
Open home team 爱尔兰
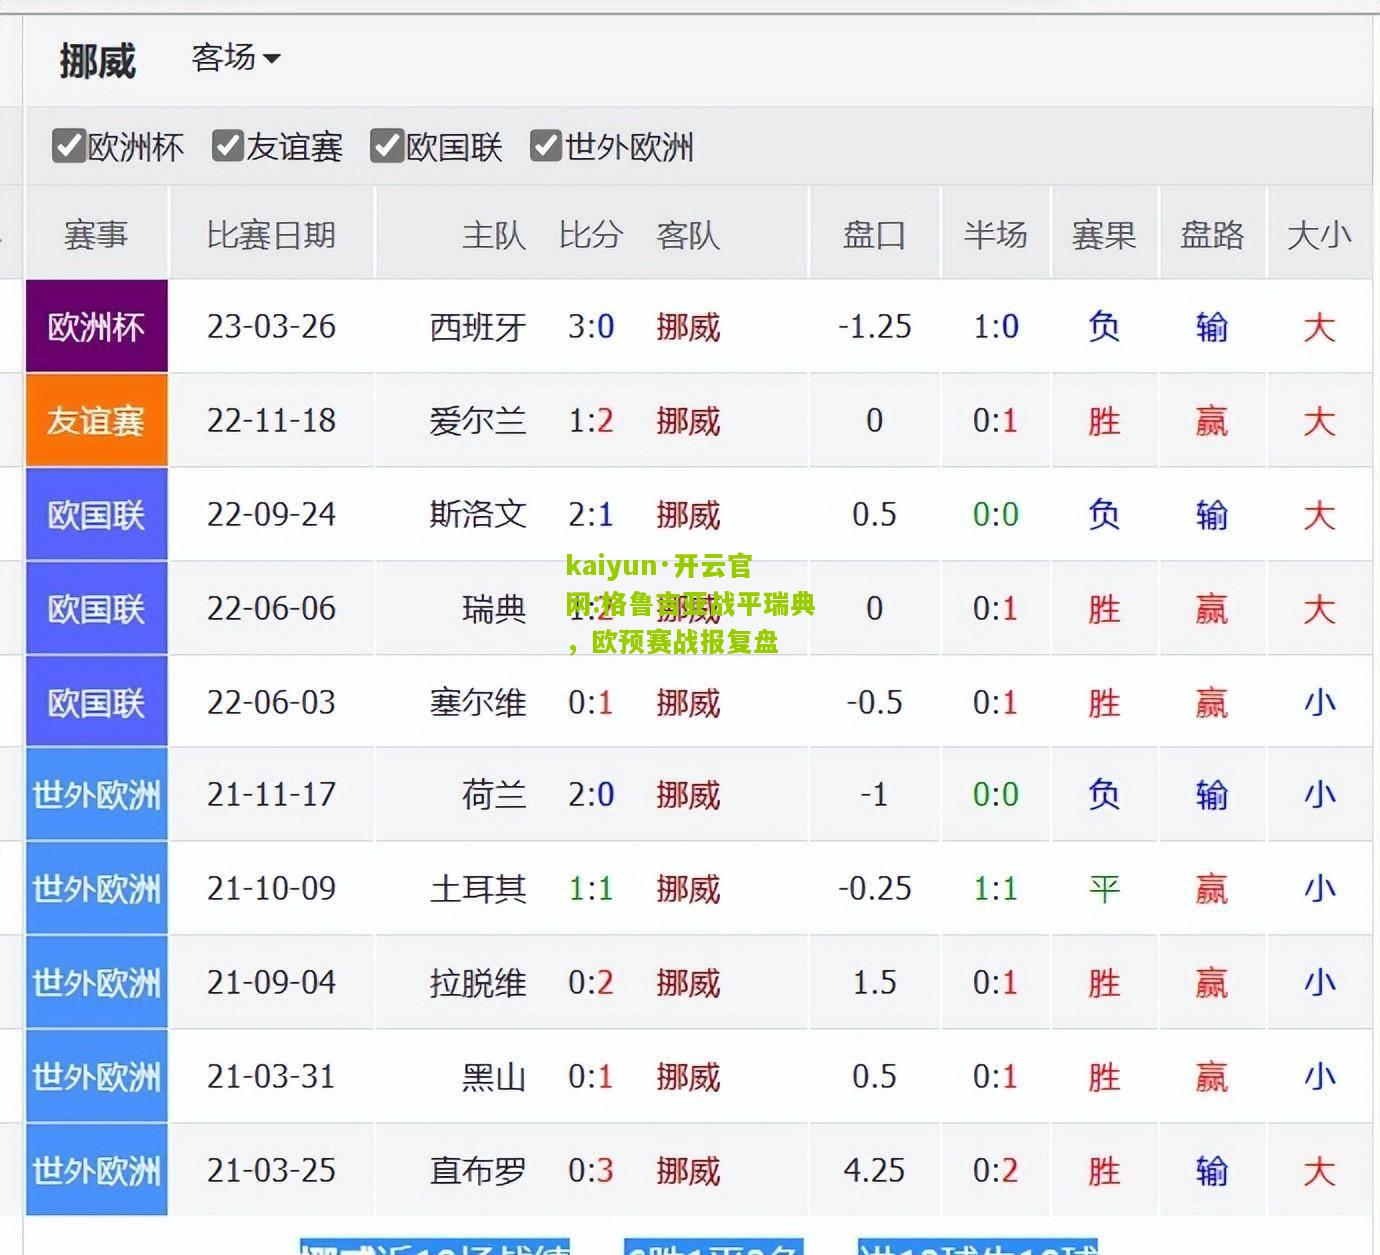click(478, 420)
